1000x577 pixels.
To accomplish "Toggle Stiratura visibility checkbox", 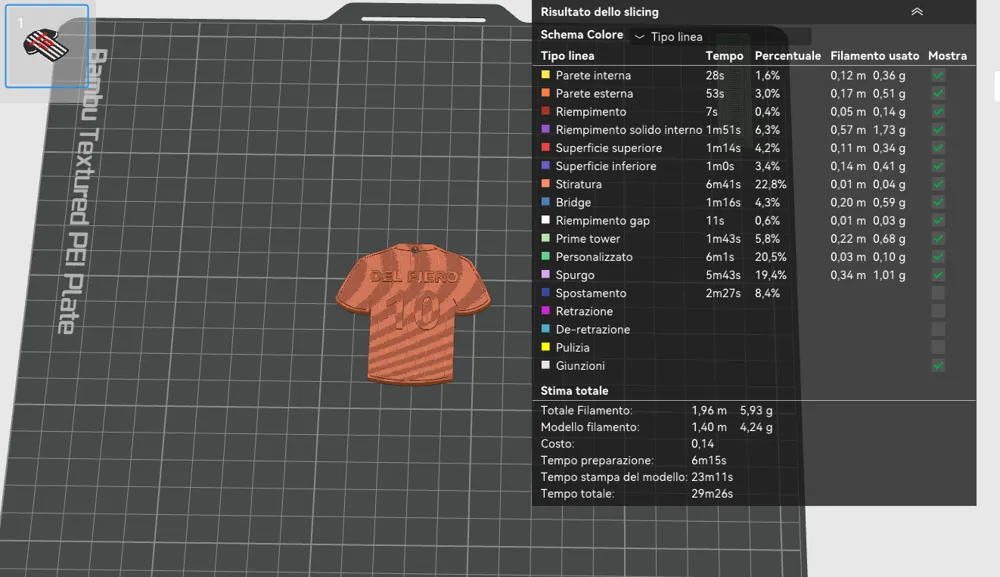I will pyautogui.click(x=938, y=184).
